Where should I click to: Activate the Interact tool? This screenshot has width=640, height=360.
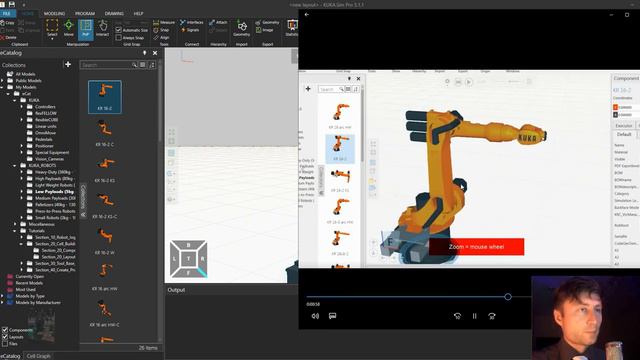point(102,28)
